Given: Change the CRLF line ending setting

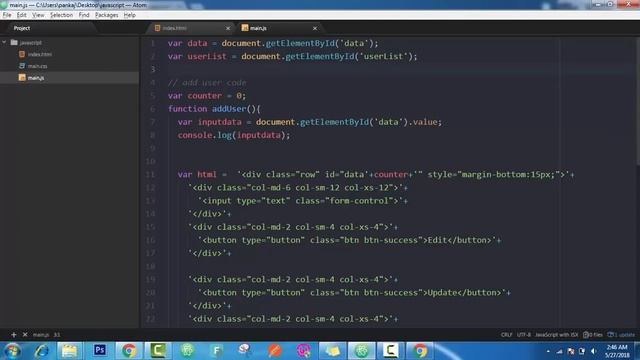Looking at the screenshot, I should [x=507, y=335].
